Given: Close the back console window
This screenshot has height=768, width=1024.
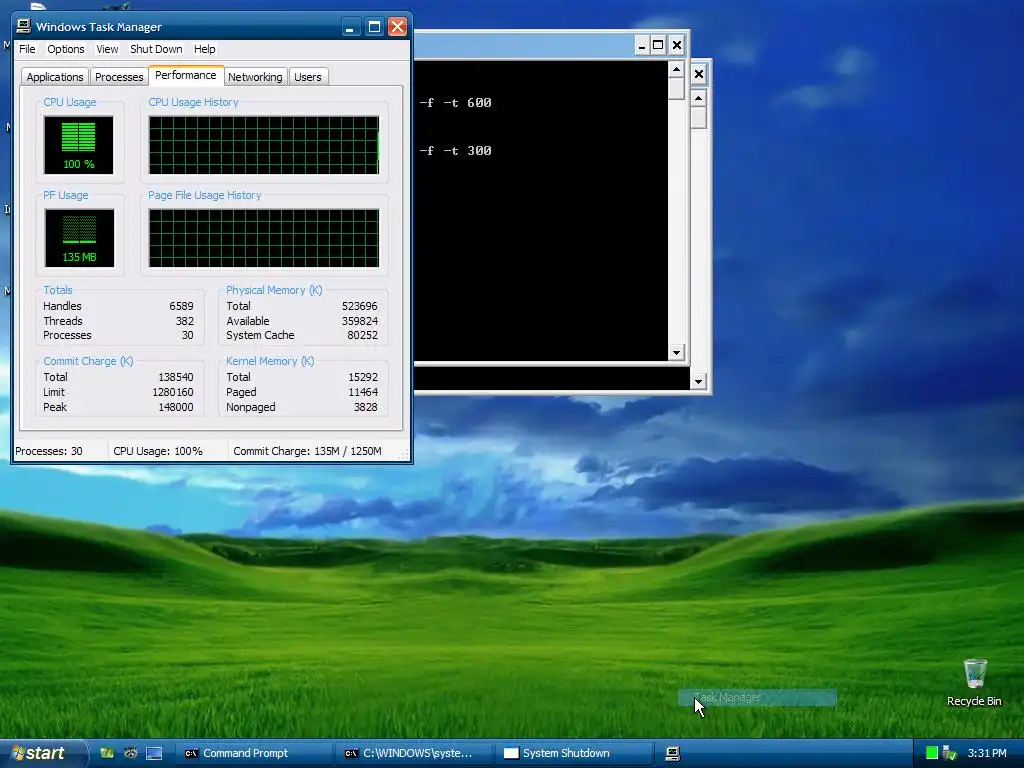Looking at the screenshot, I should (698, 74).
